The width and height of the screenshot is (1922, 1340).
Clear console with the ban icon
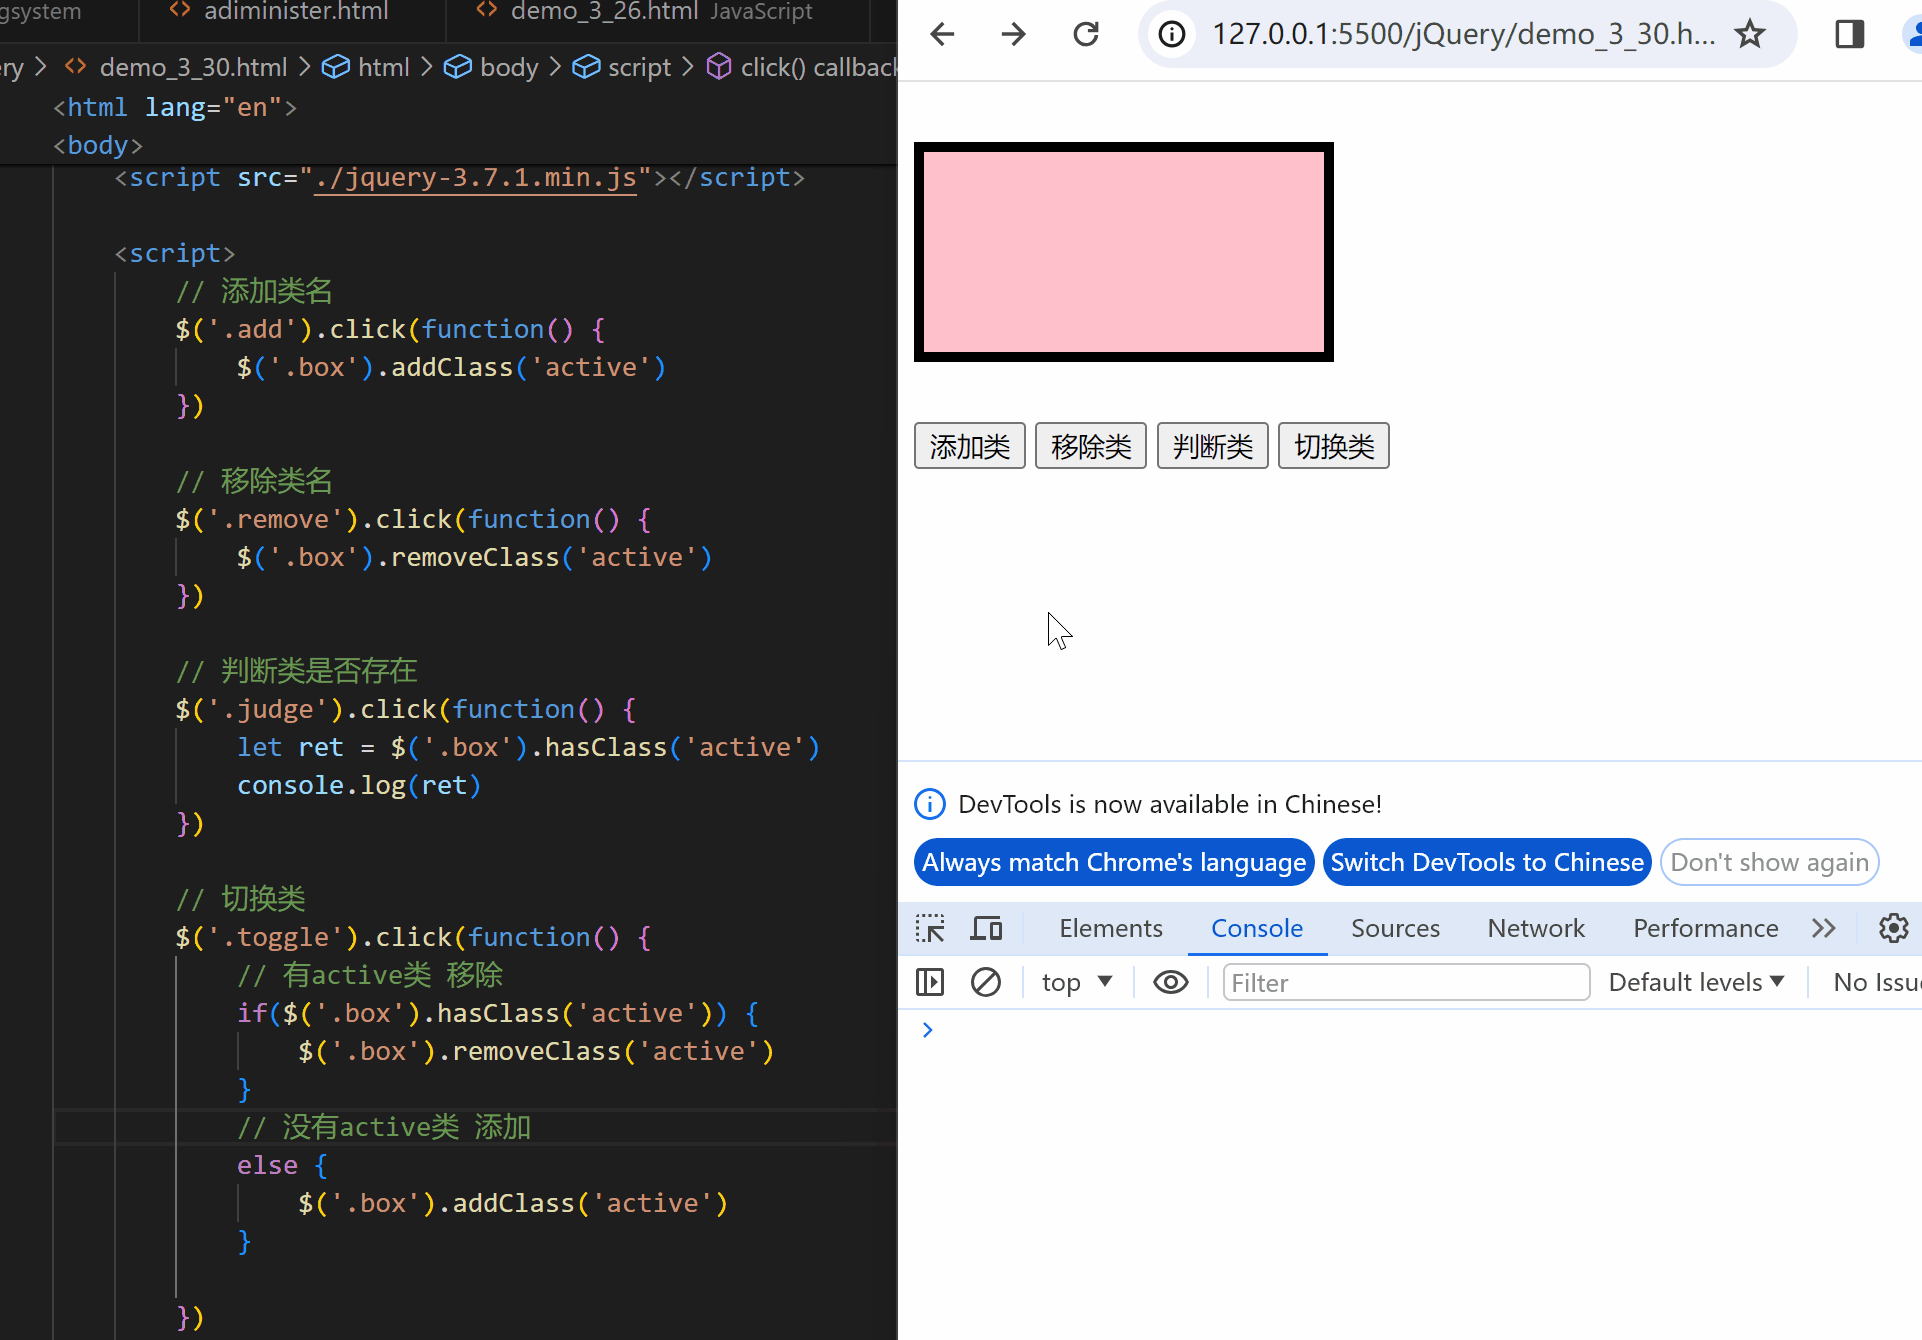pyautogui.click(x=986, y=982)
